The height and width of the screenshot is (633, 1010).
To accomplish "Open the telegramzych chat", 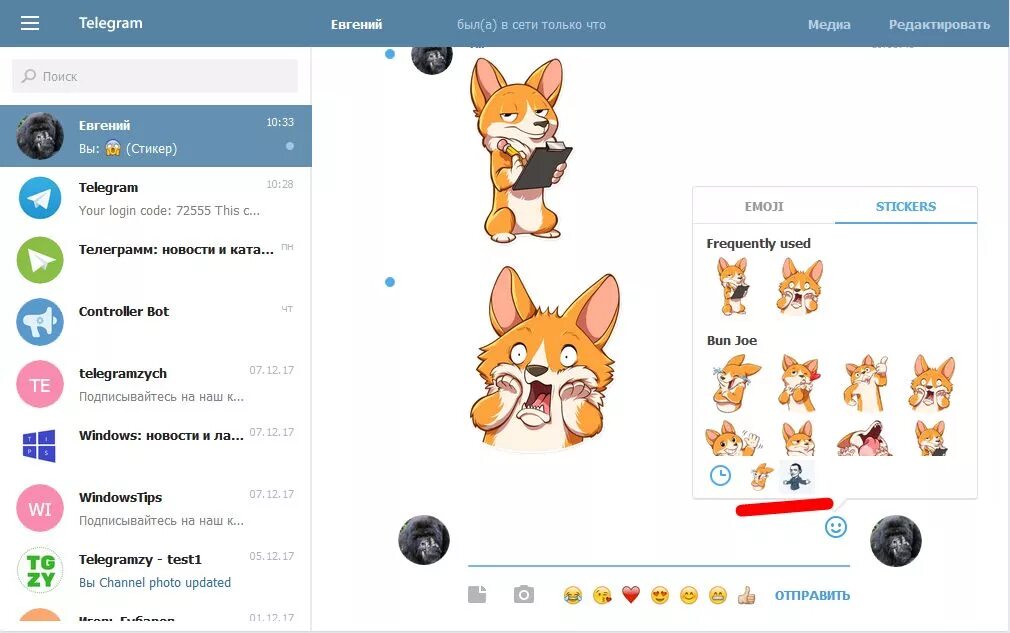I will [x=156, y=384].
